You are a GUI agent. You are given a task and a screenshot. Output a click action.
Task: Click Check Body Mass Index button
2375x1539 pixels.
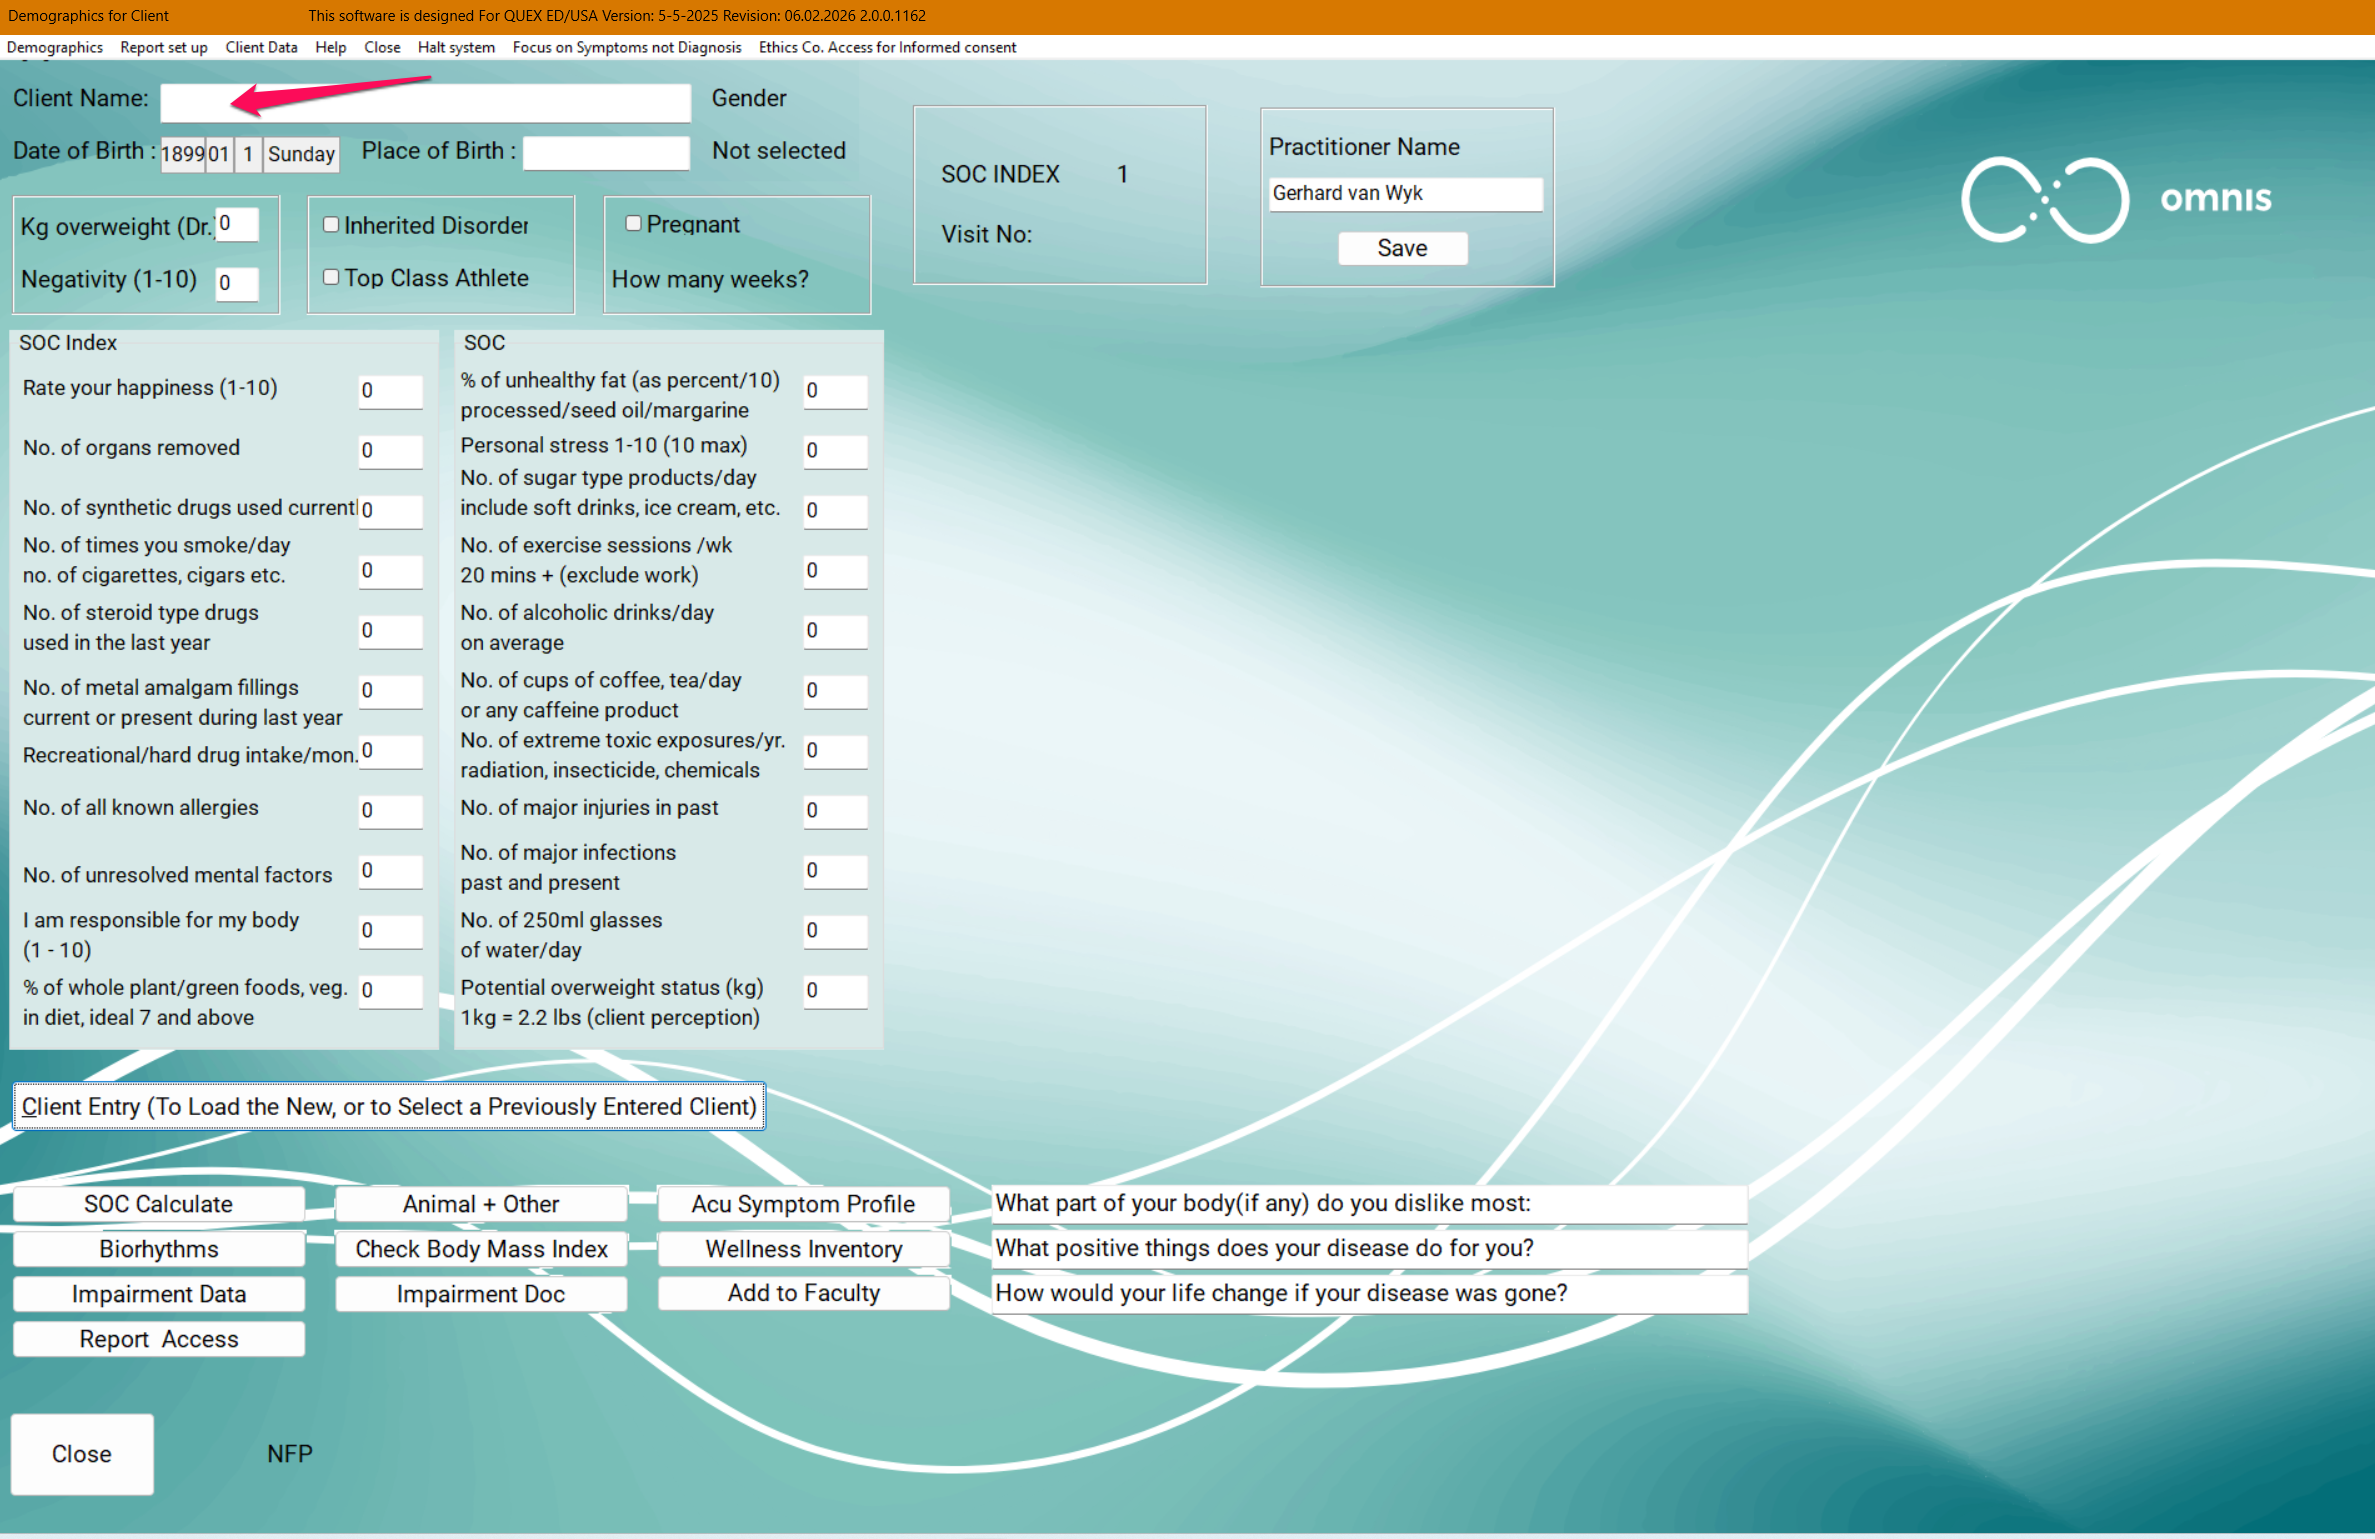481,1249
